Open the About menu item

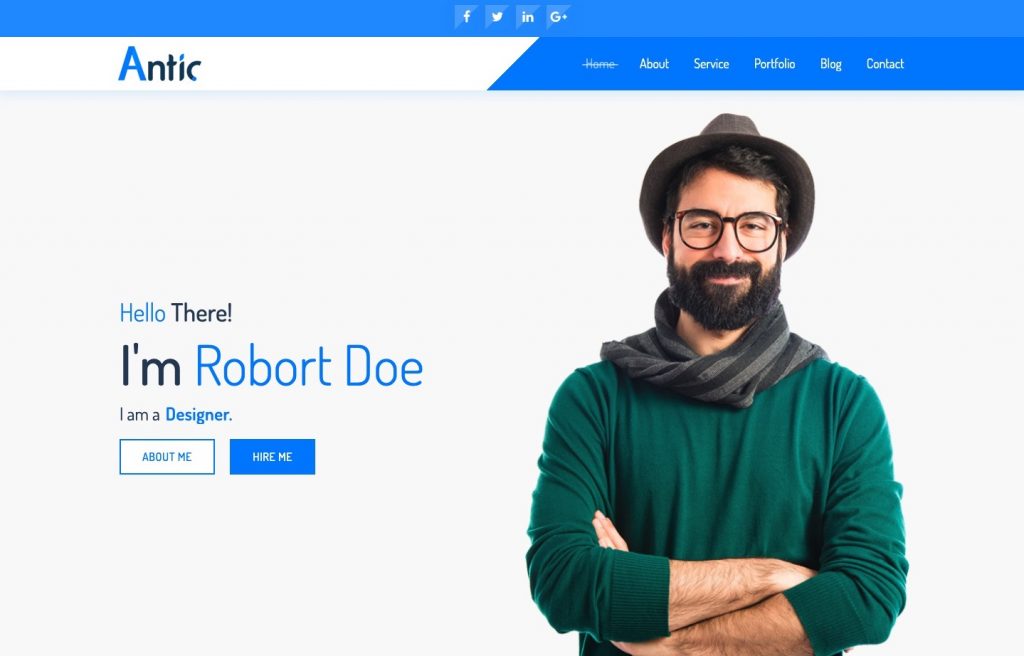[654, 64]
